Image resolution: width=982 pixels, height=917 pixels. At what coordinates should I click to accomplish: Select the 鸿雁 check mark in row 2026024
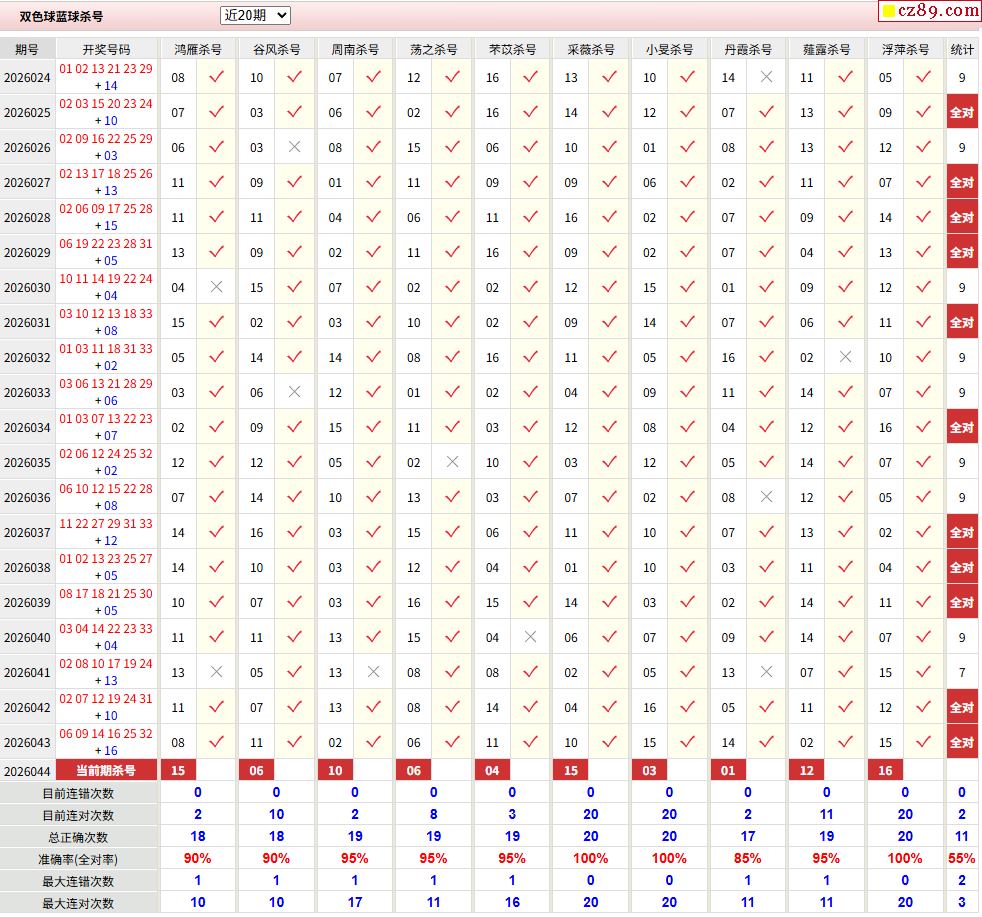[x=217, y=77]
